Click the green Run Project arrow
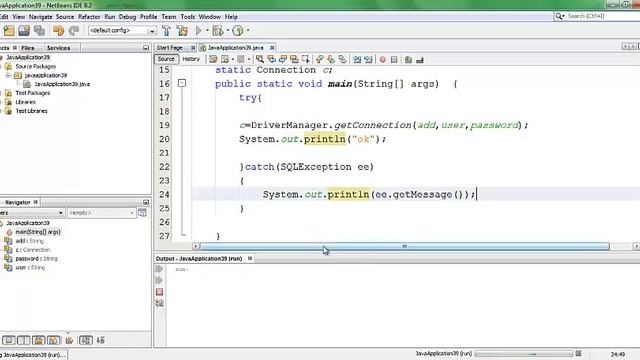Screen dimensions: 640x360 tap(199, 31)
